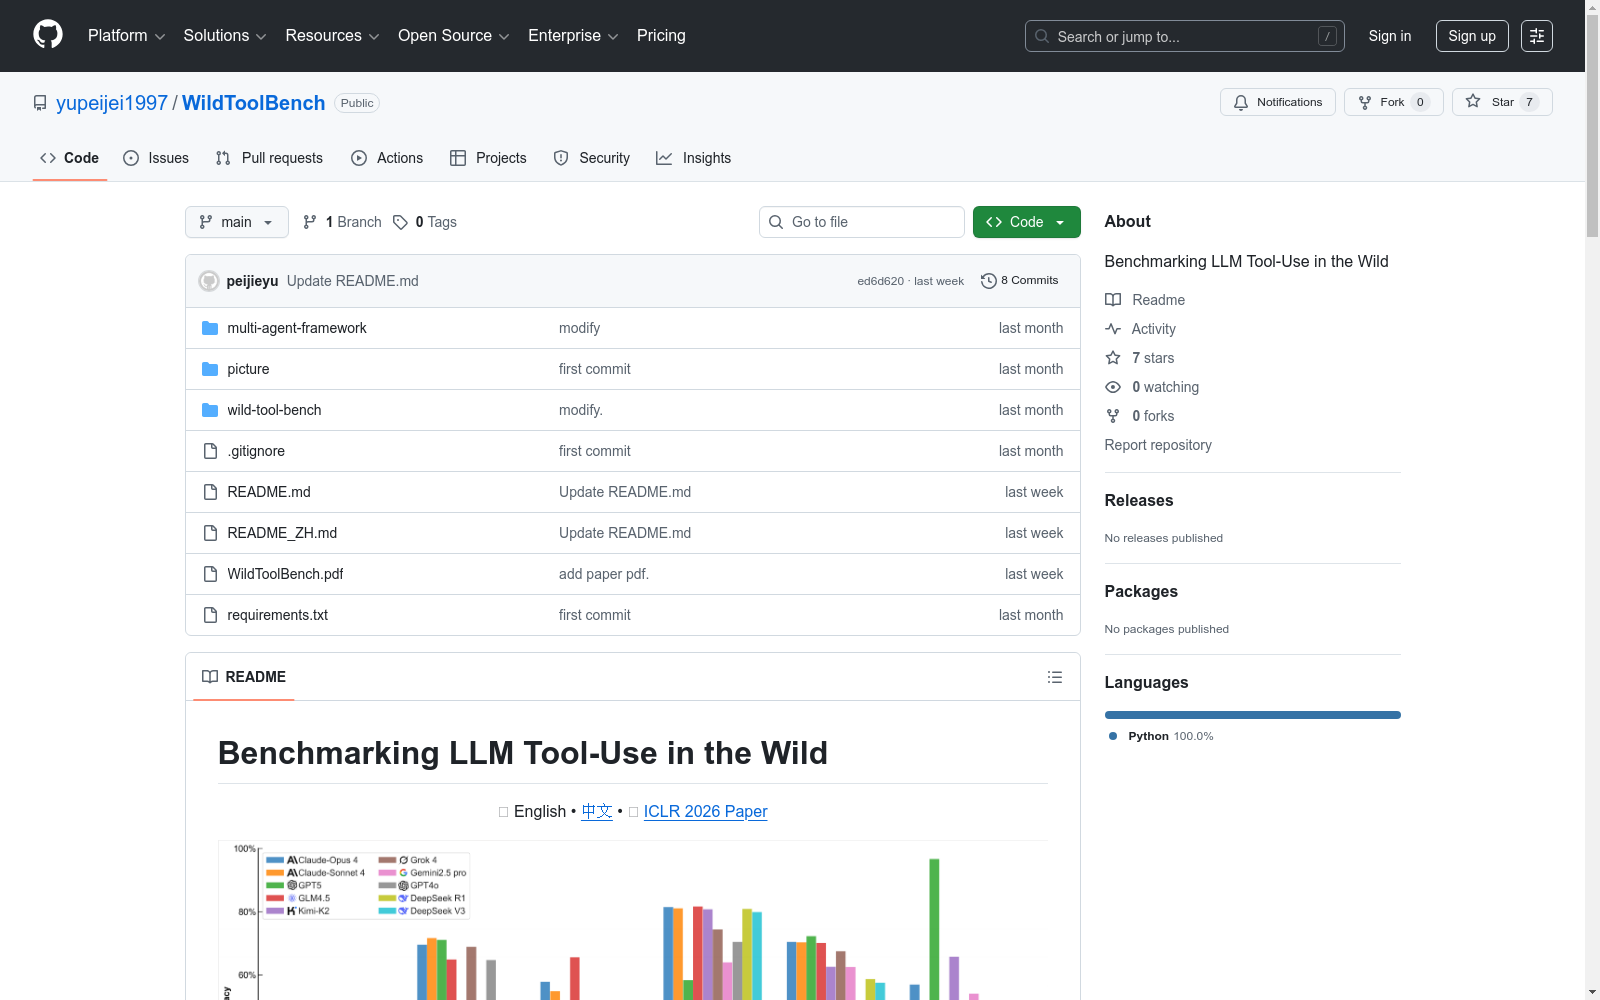
Task: Click the Python language bar
Action: tap(1253, 715)
